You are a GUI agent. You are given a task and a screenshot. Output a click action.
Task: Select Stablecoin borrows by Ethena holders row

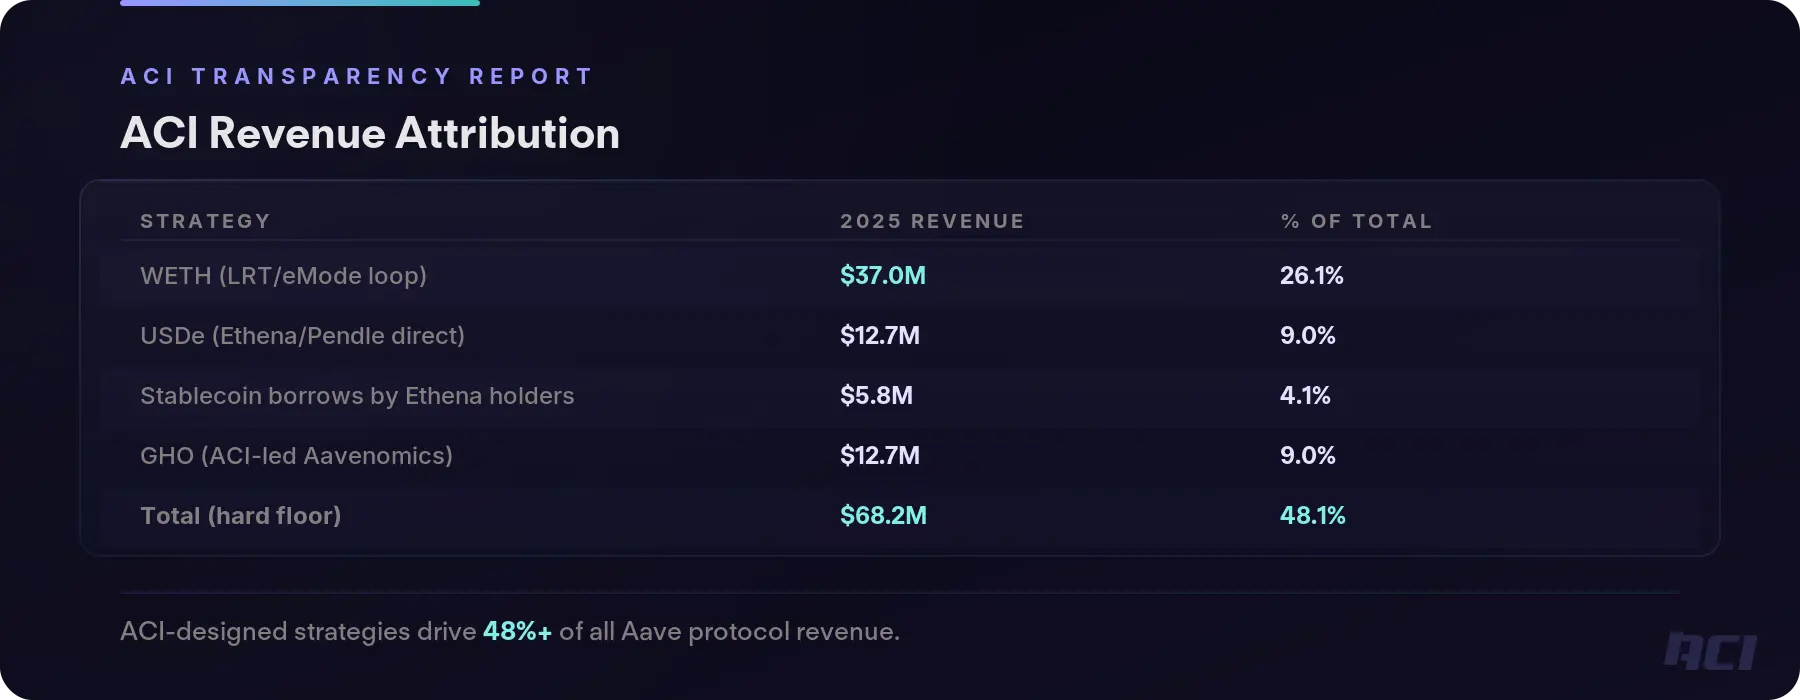[357, 396]
